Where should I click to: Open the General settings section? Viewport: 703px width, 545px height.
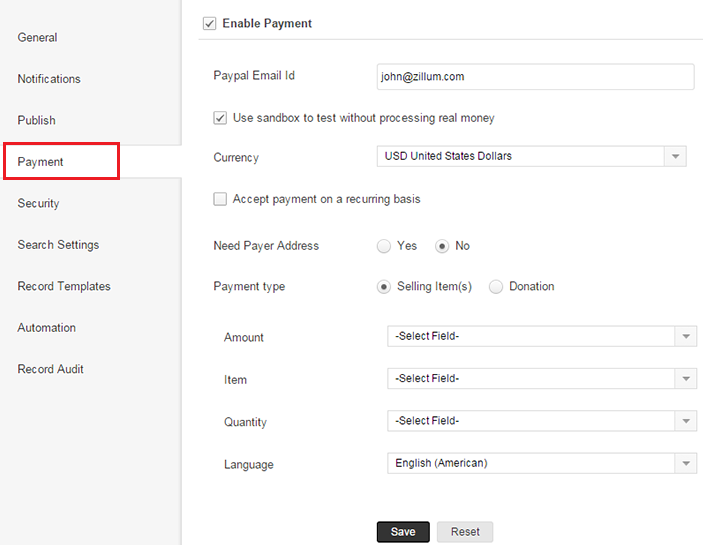coord(38,38)
